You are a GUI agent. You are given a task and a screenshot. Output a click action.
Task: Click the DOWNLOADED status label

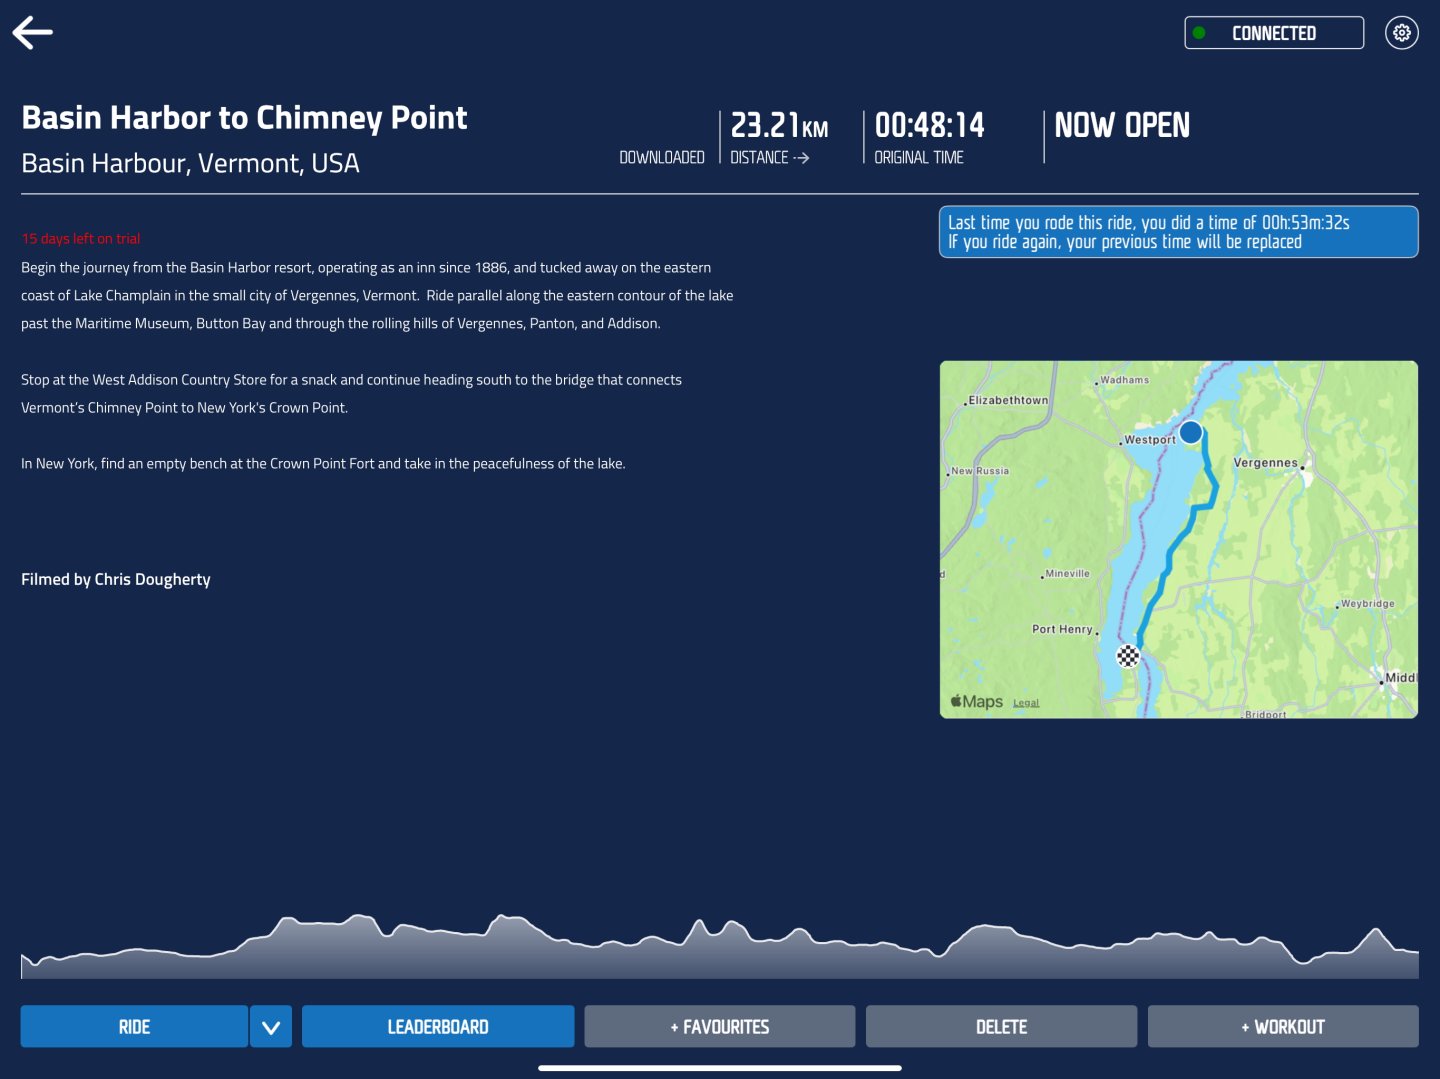click(x=662, y=158)
